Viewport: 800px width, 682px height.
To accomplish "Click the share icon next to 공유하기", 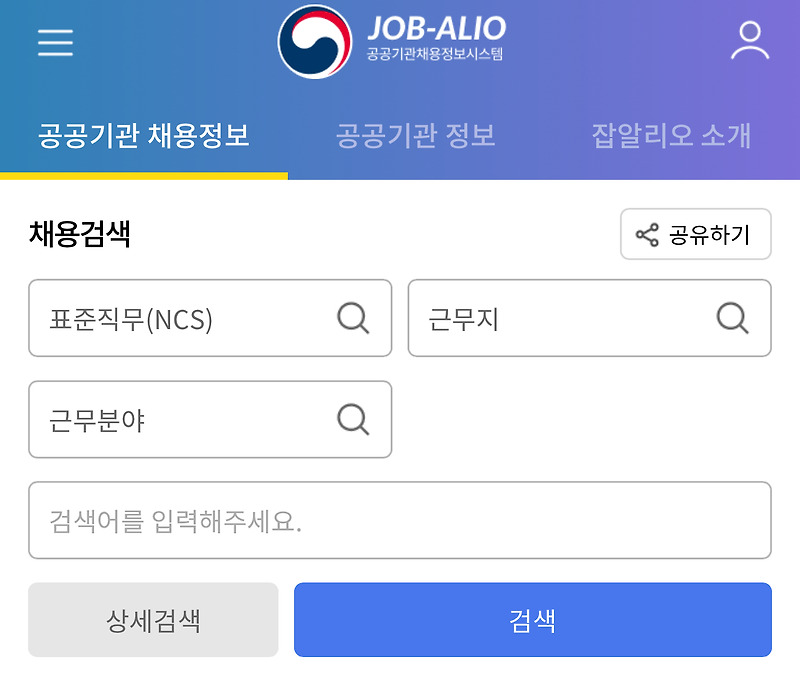I will click(646, 233).
